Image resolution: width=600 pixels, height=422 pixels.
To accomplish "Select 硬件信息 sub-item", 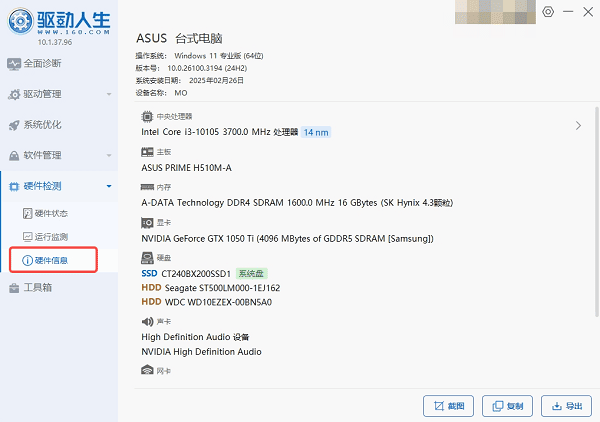I will 53,260.
